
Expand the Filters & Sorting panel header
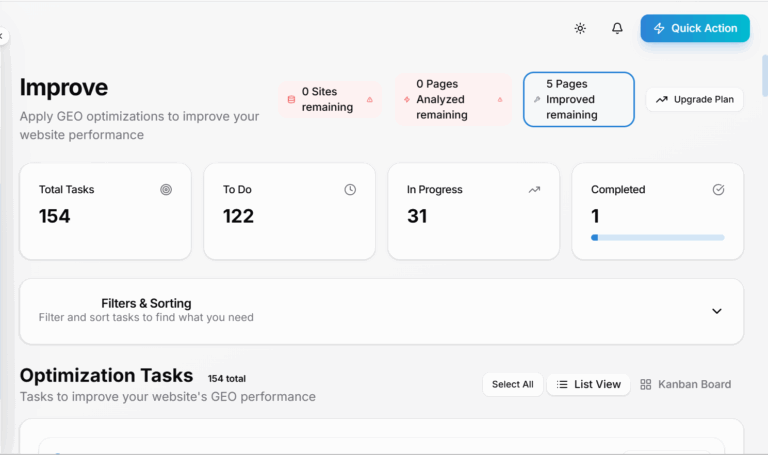146,303
